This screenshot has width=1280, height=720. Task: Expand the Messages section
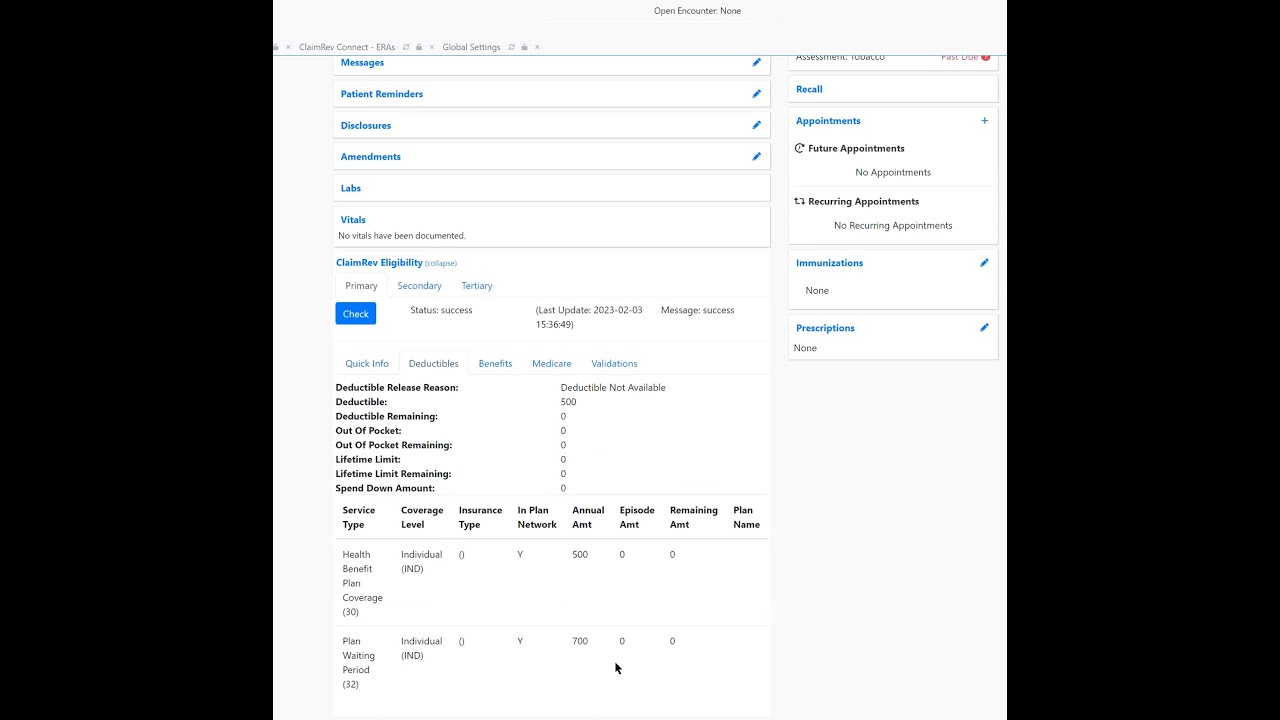(362, 62)
